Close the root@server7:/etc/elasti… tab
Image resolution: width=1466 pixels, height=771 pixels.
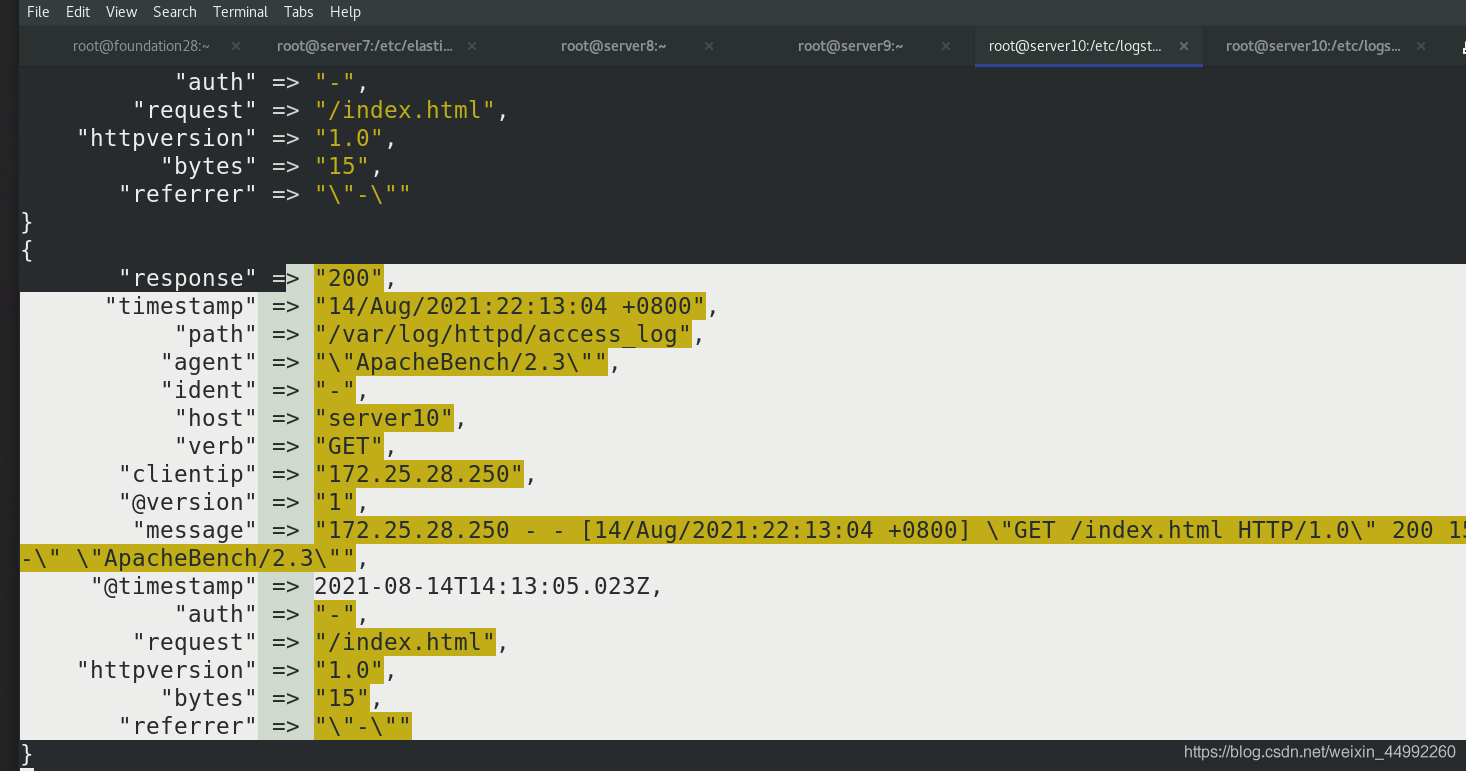pyautogui.click(x=472, y=46)
